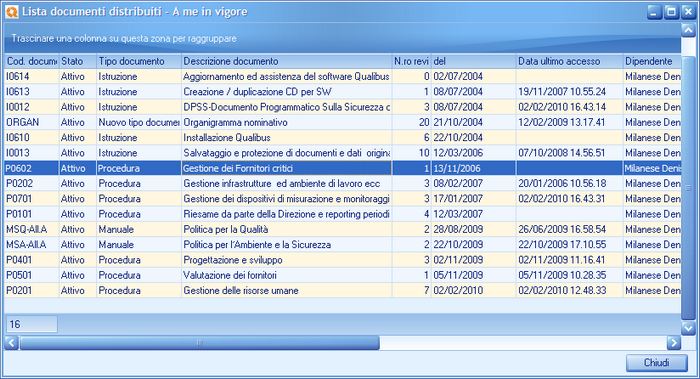700x379 pixels.
Task: Click the Qualibus app icon in title bar
Action: pyautogui.click(x=12, y=12)
